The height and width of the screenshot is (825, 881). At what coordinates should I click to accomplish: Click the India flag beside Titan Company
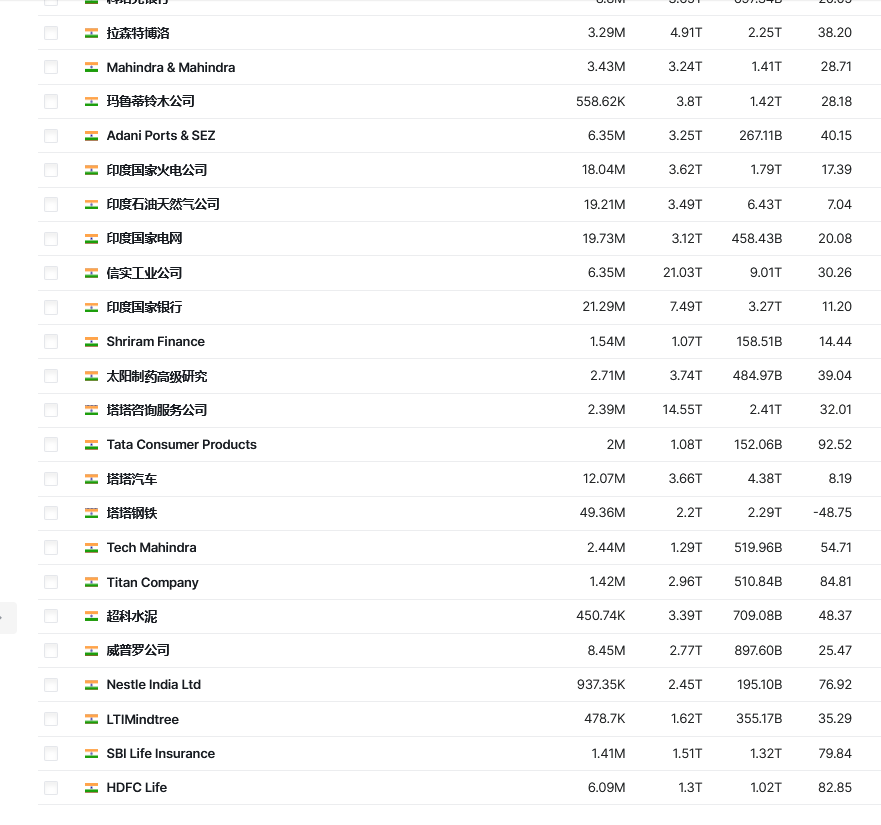(91, 582)
